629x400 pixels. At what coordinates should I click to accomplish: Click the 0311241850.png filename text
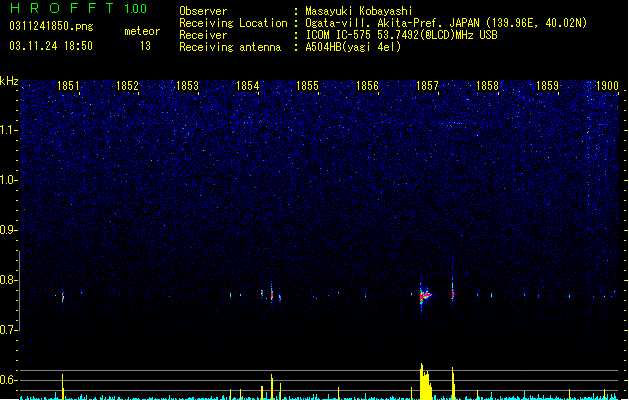point(51,26)
